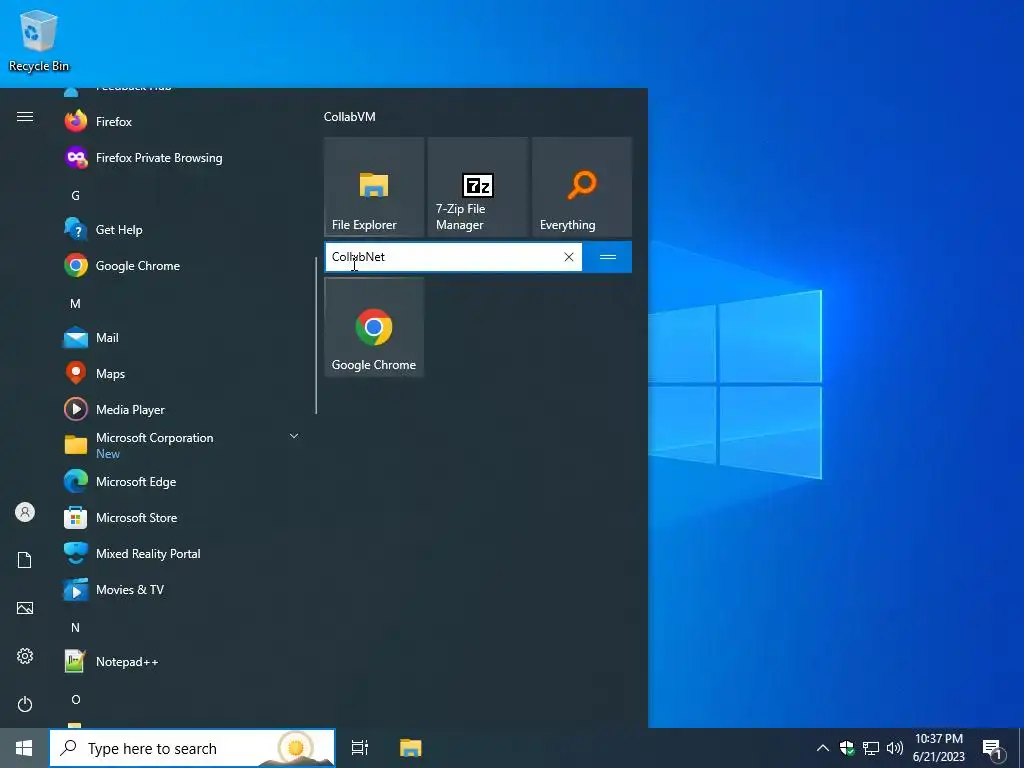Click the taskbar search box

[x=192, y=748]
